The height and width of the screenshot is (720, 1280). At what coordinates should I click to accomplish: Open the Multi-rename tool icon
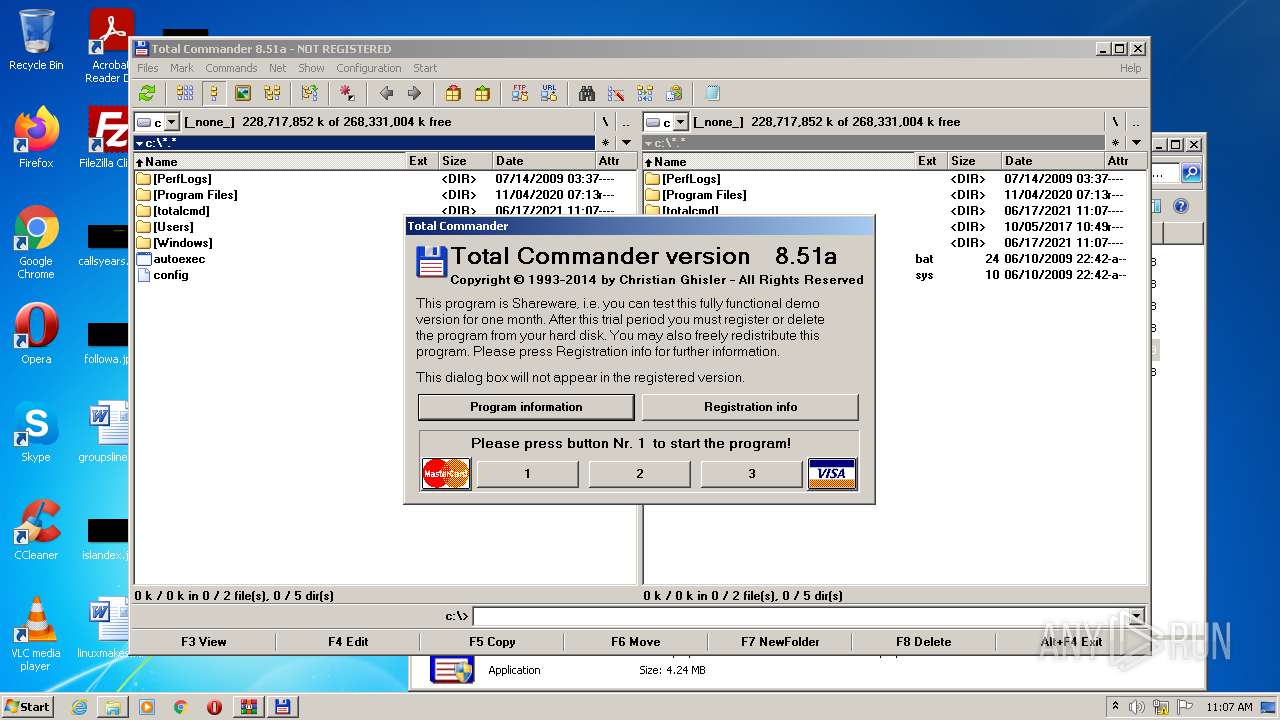(616, 93)
